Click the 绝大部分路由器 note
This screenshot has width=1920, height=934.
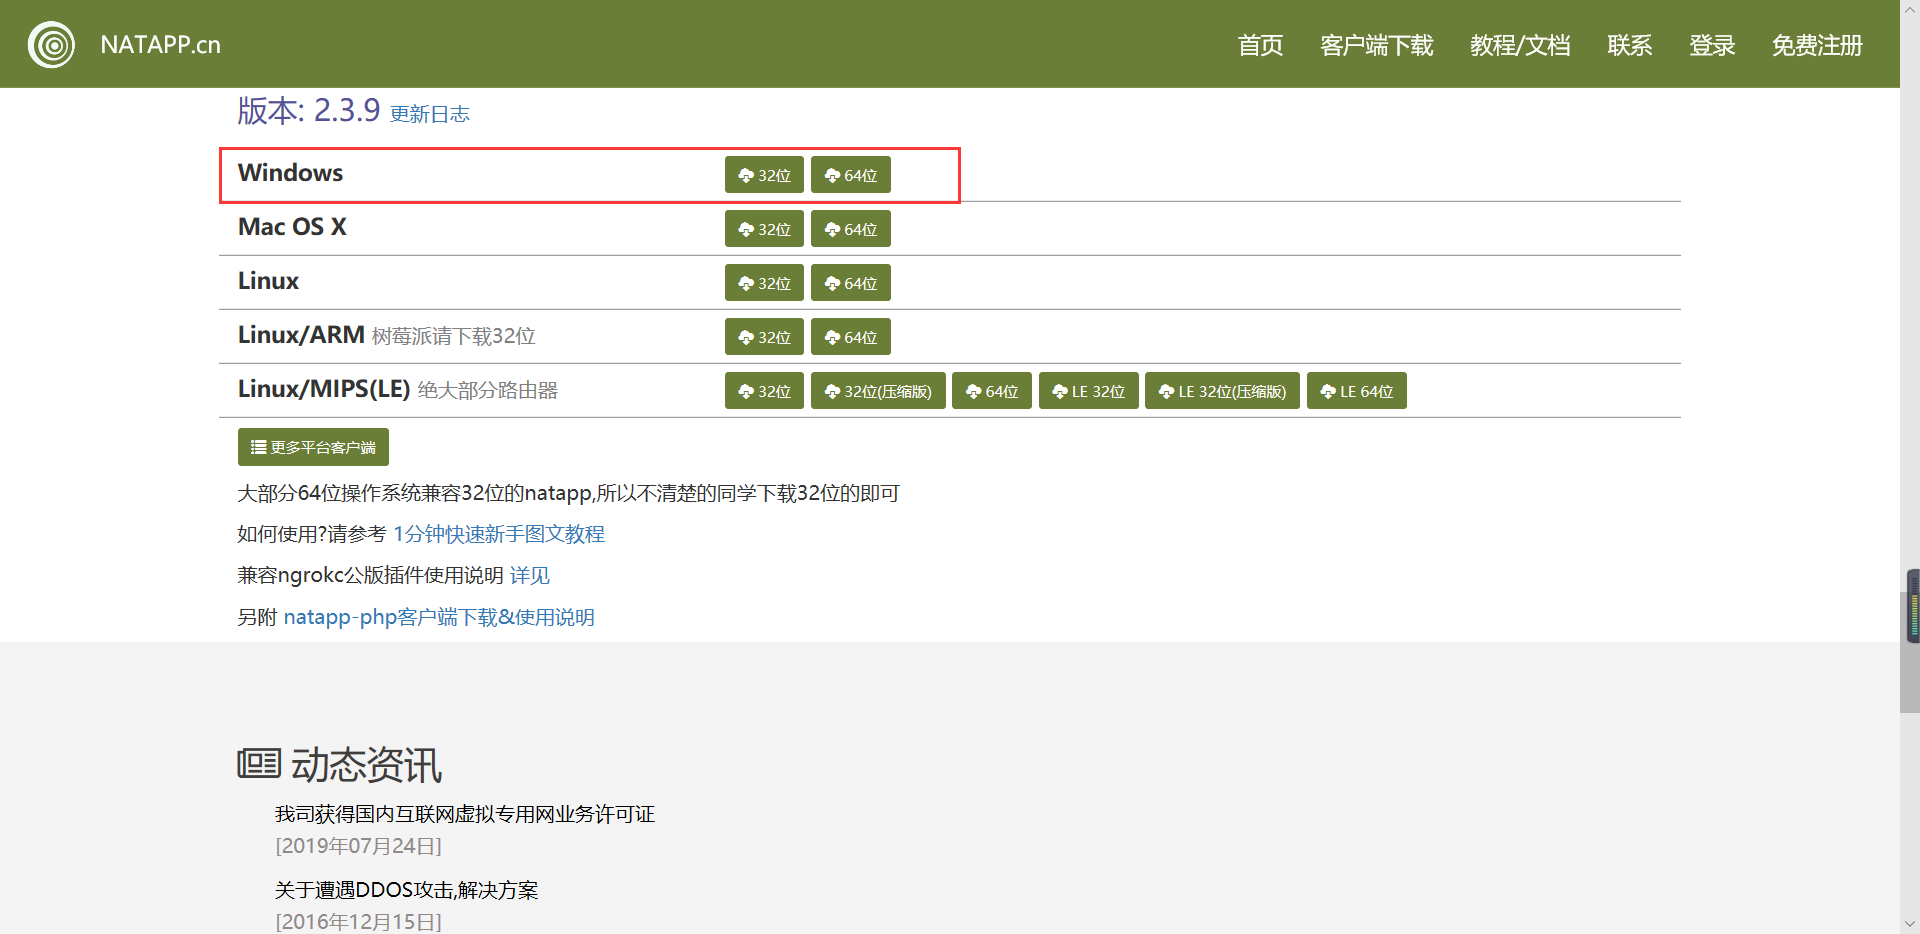pyautogui.click(x=488, y=390)
